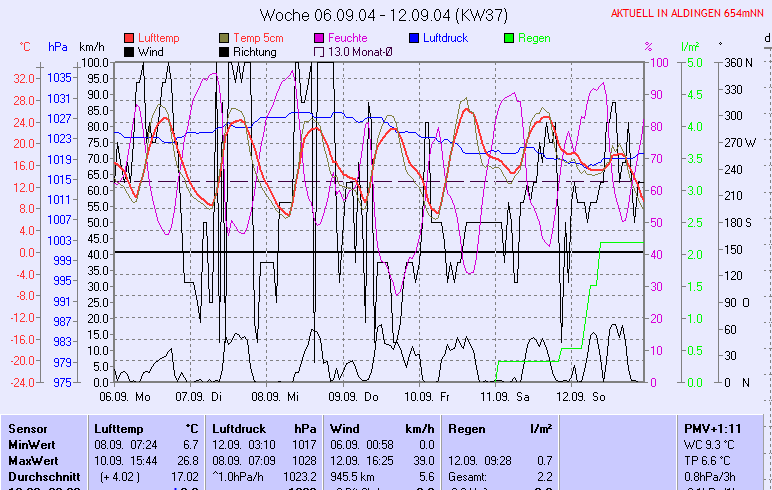Click the magenta Feuchte legend square
Image resolution: width=772 pixels, height=490 pixels.
tap(319, 38)
